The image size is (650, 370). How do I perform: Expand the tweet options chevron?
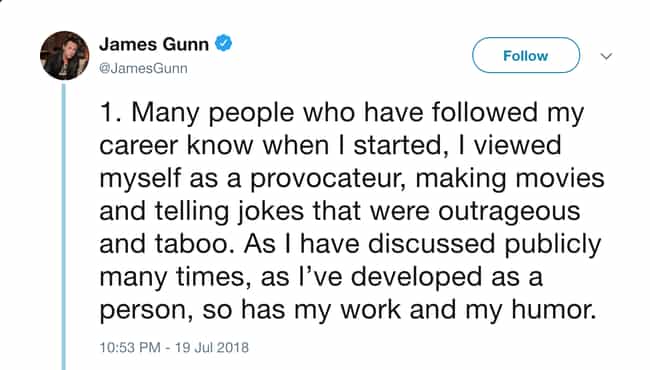606,56
